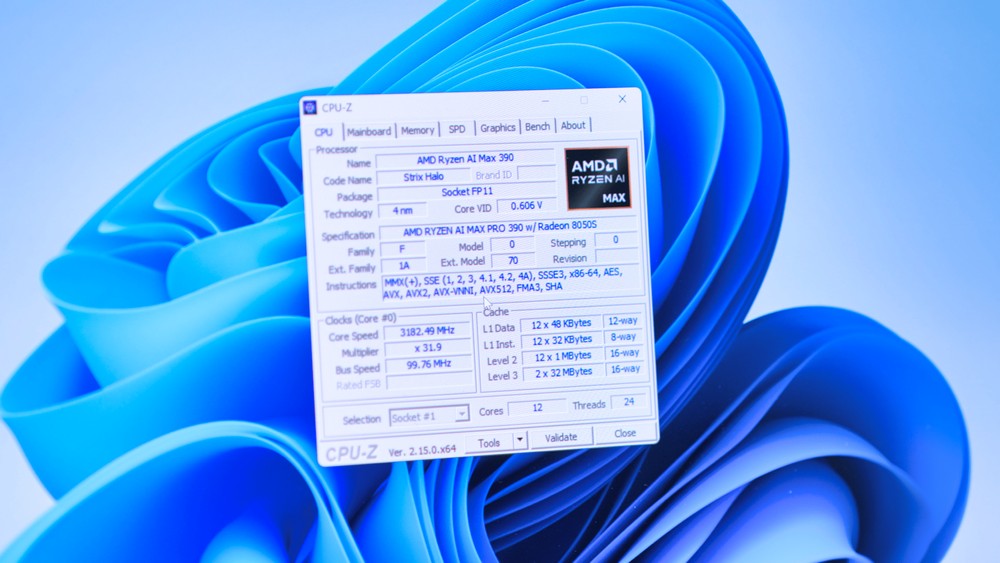The width and height of the screenshot is (1000, 563).
Task: Click the processor Name field
Action: (465, 160)
